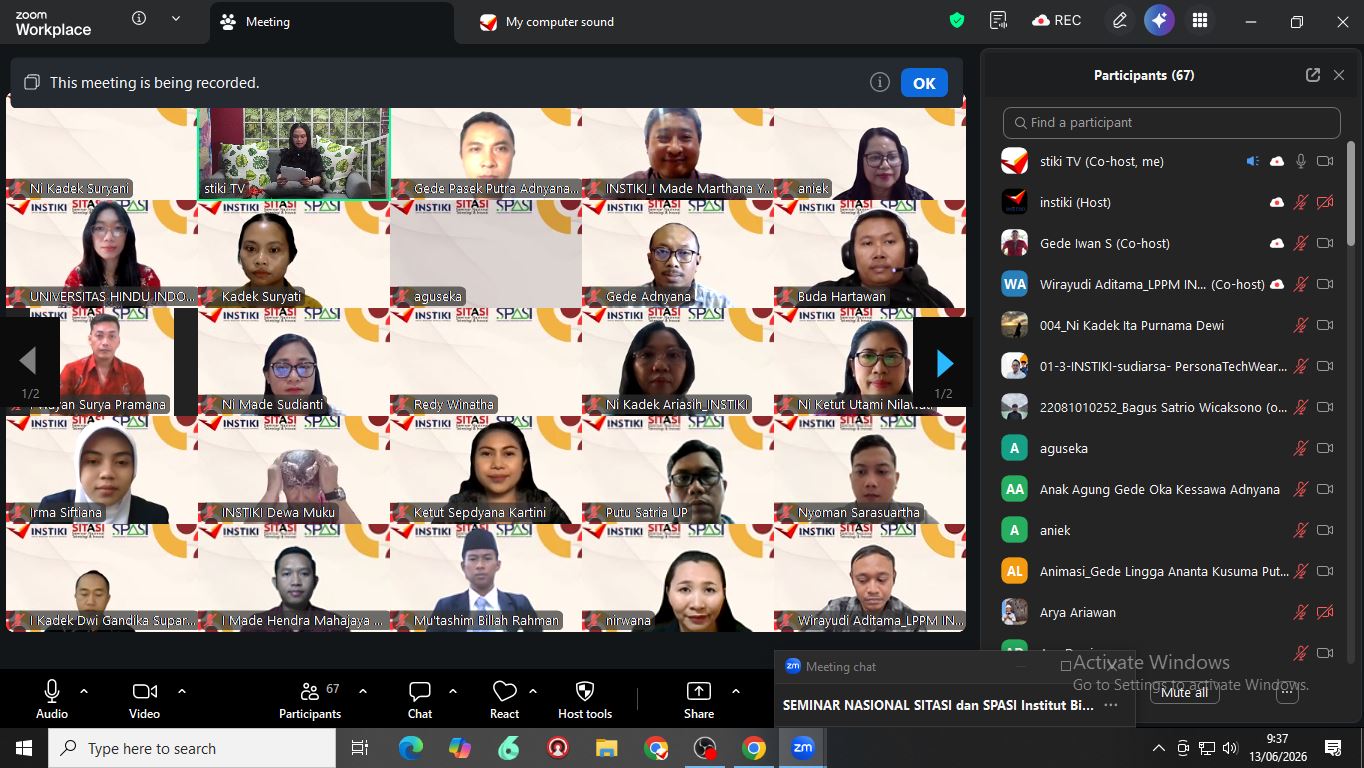Click the Mute all button
This screenshot has width=1364, height=768.
(1184, 692)
